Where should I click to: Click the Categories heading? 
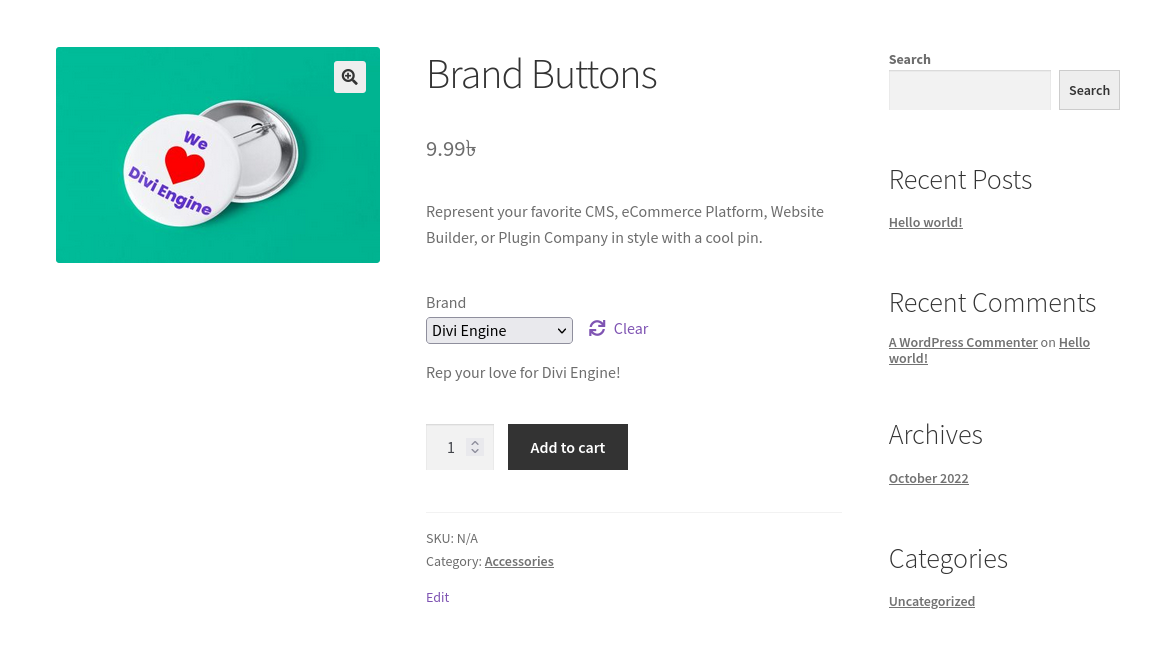pyautogui.click(x=948, y=559)
